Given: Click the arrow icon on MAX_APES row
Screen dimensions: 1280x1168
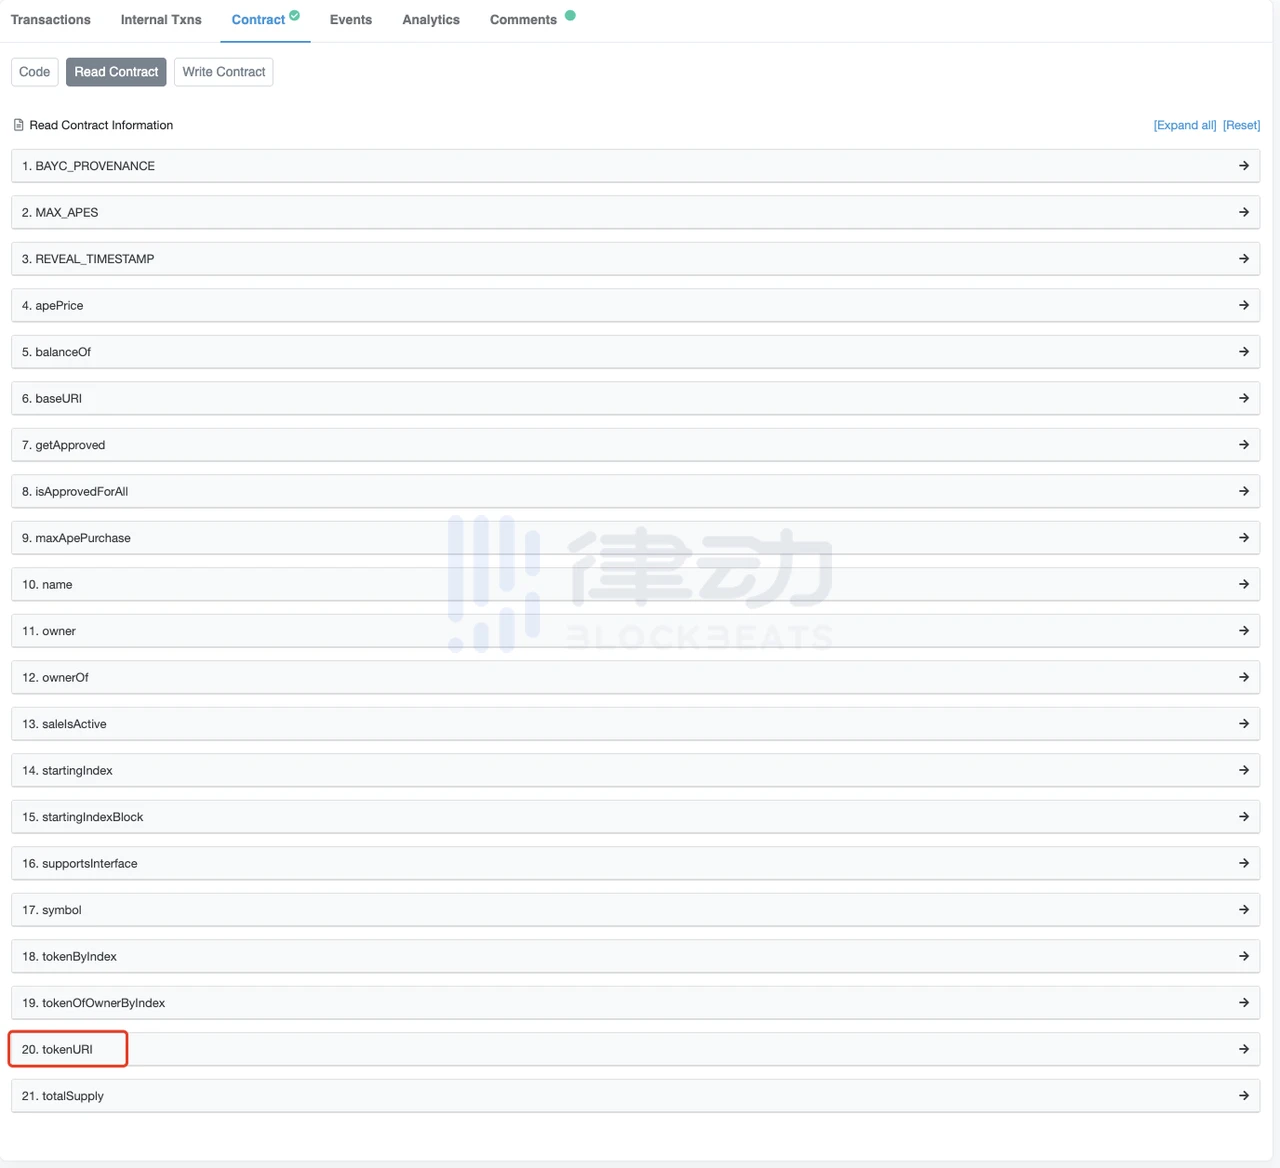Looking at the screenshot, I should [1244, 212].
